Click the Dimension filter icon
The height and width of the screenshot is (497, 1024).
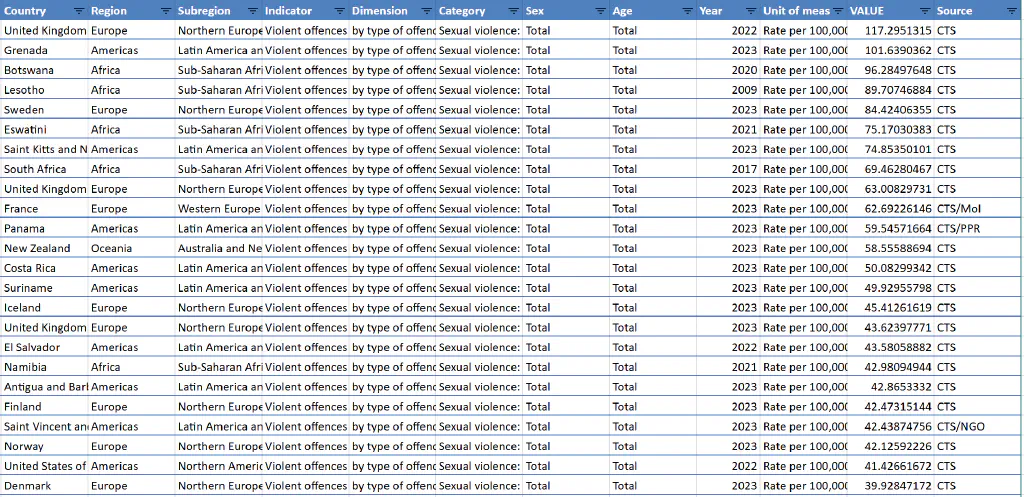[x=427, y=11]
